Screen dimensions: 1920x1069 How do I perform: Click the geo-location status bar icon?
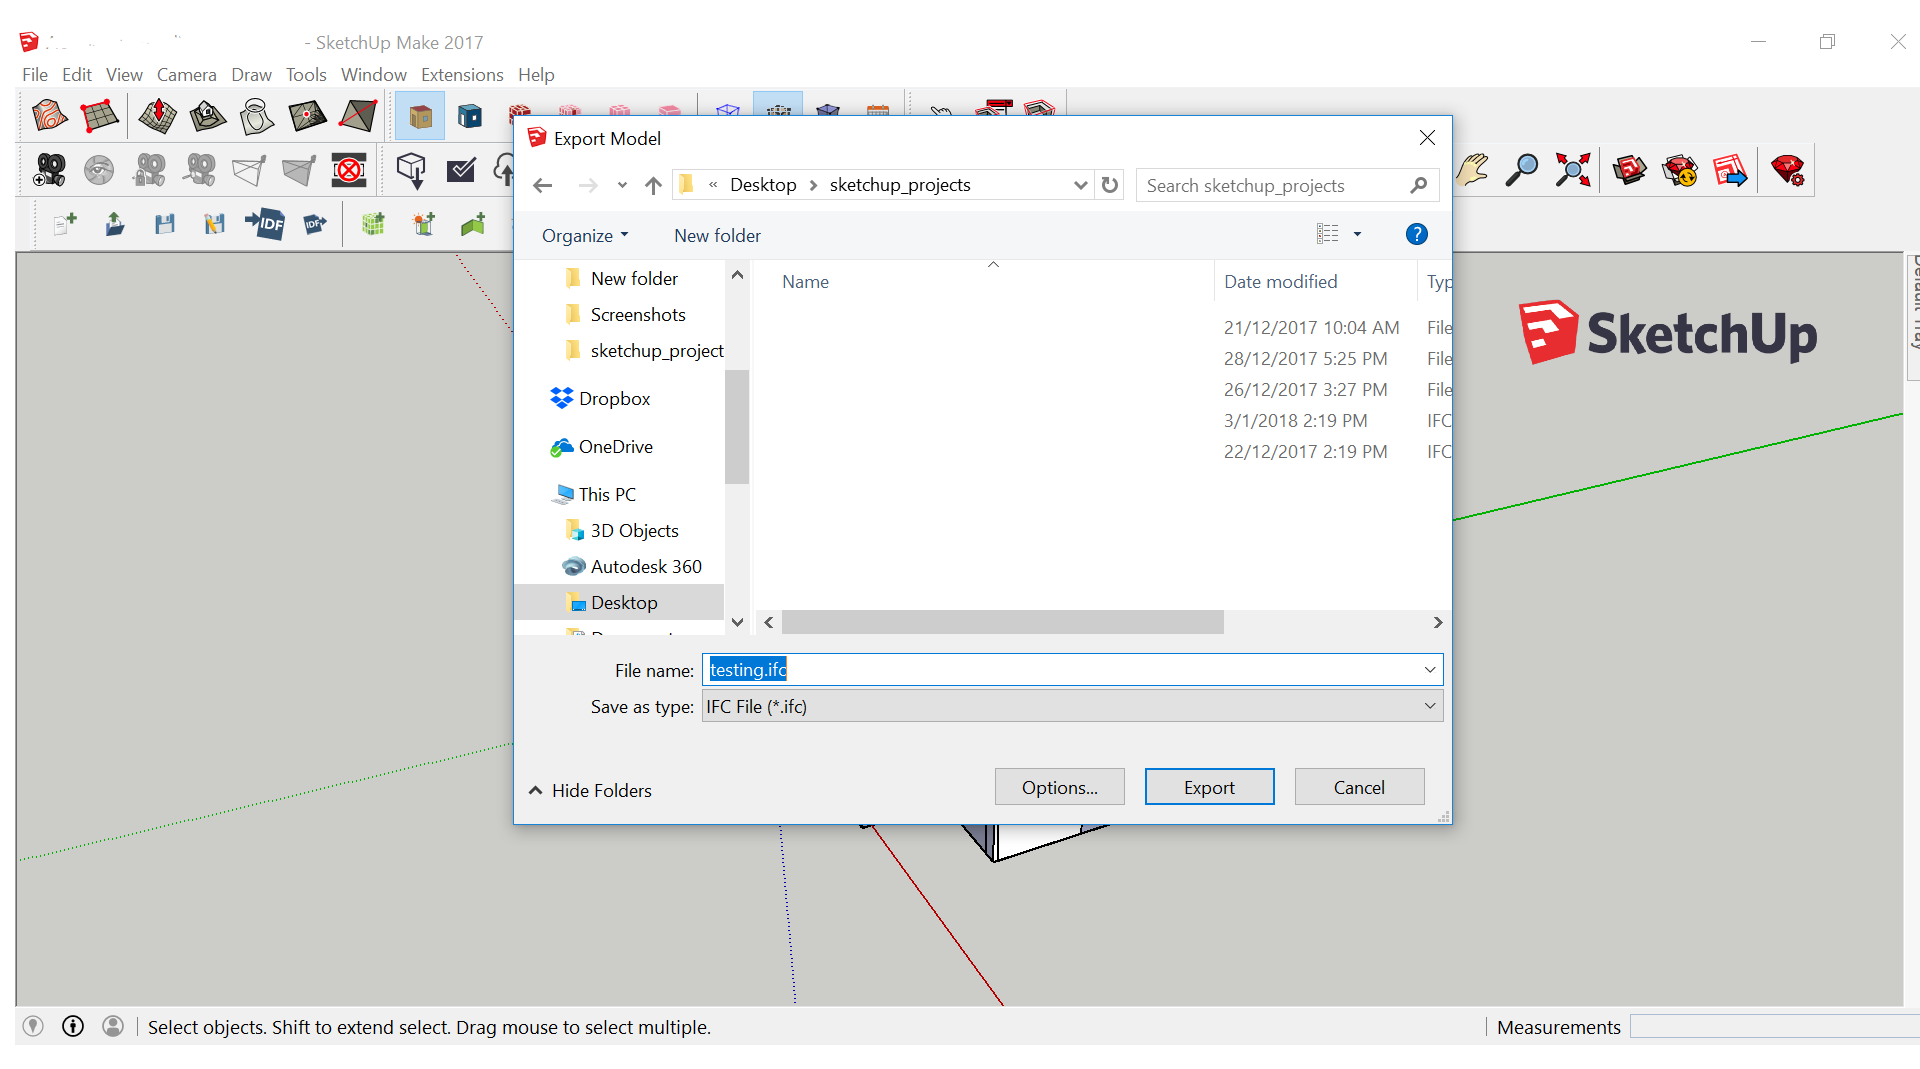click(33, 1026)
